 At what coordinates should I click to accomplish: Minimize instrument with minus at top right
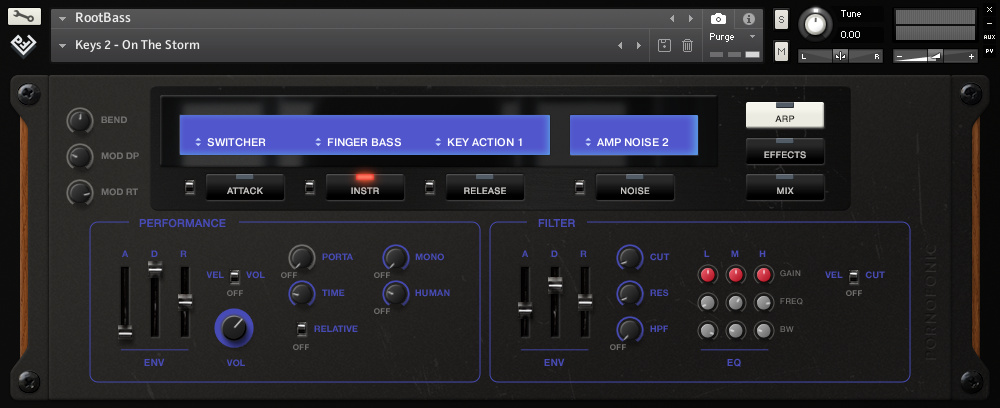click(x=989, y=24)
